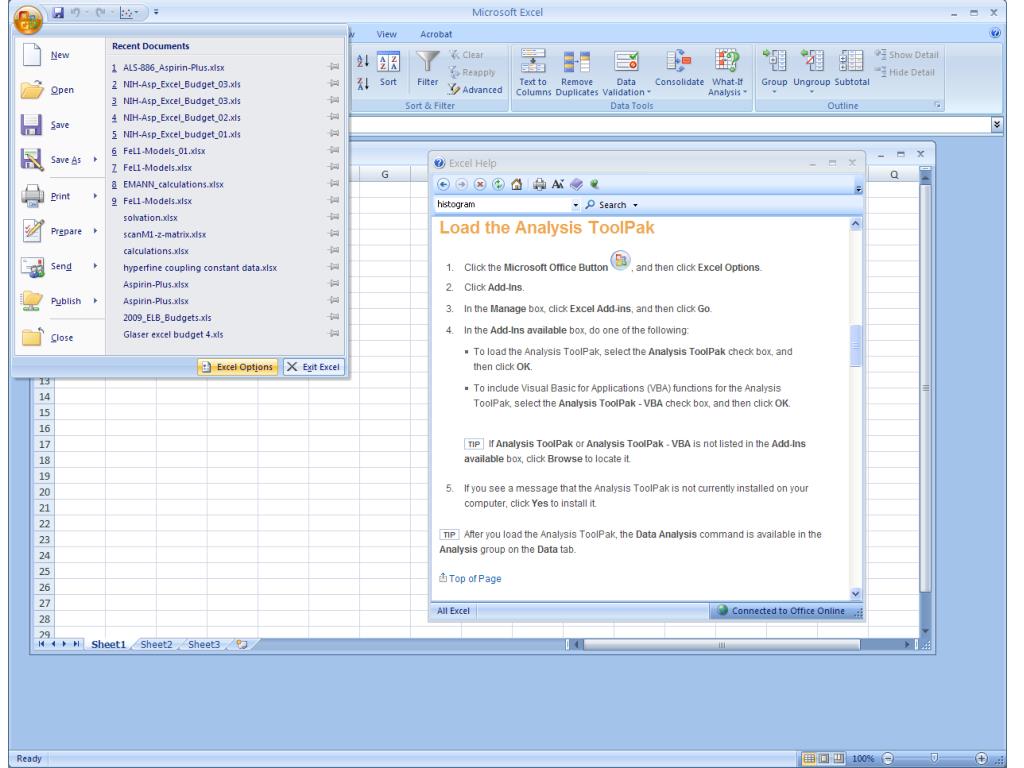Select the Sheet1 tab
This screenshot has width=1024, height=768.
point(108,645)
